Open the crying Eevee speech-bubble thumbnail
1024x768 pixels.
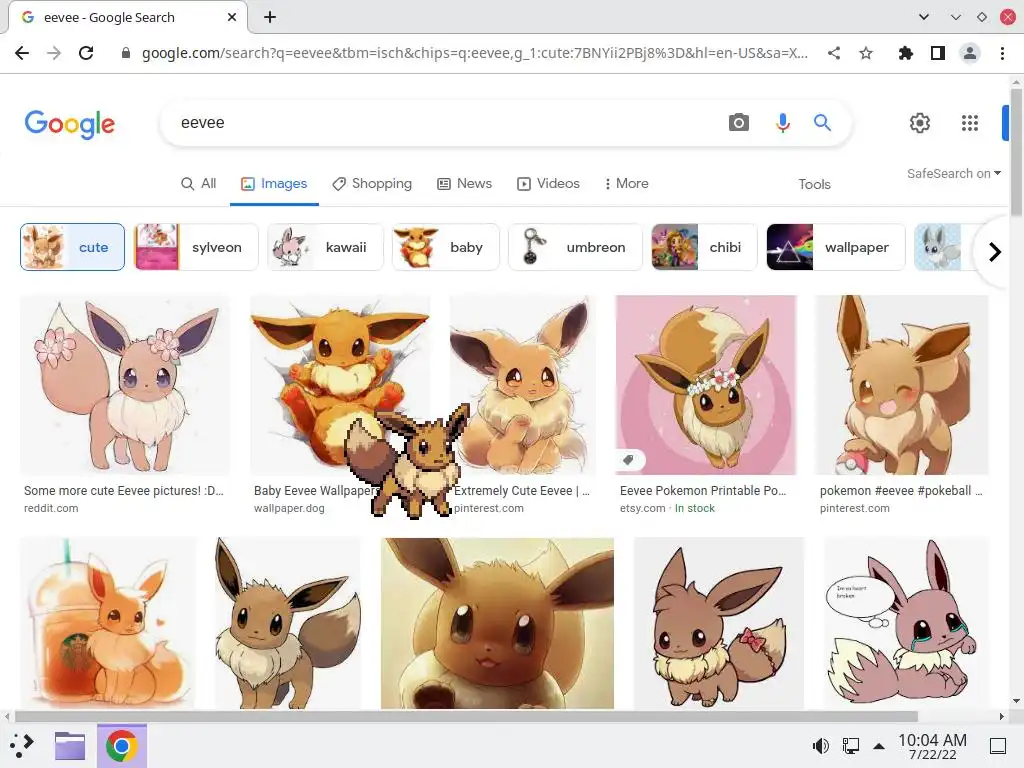(906, 623)
